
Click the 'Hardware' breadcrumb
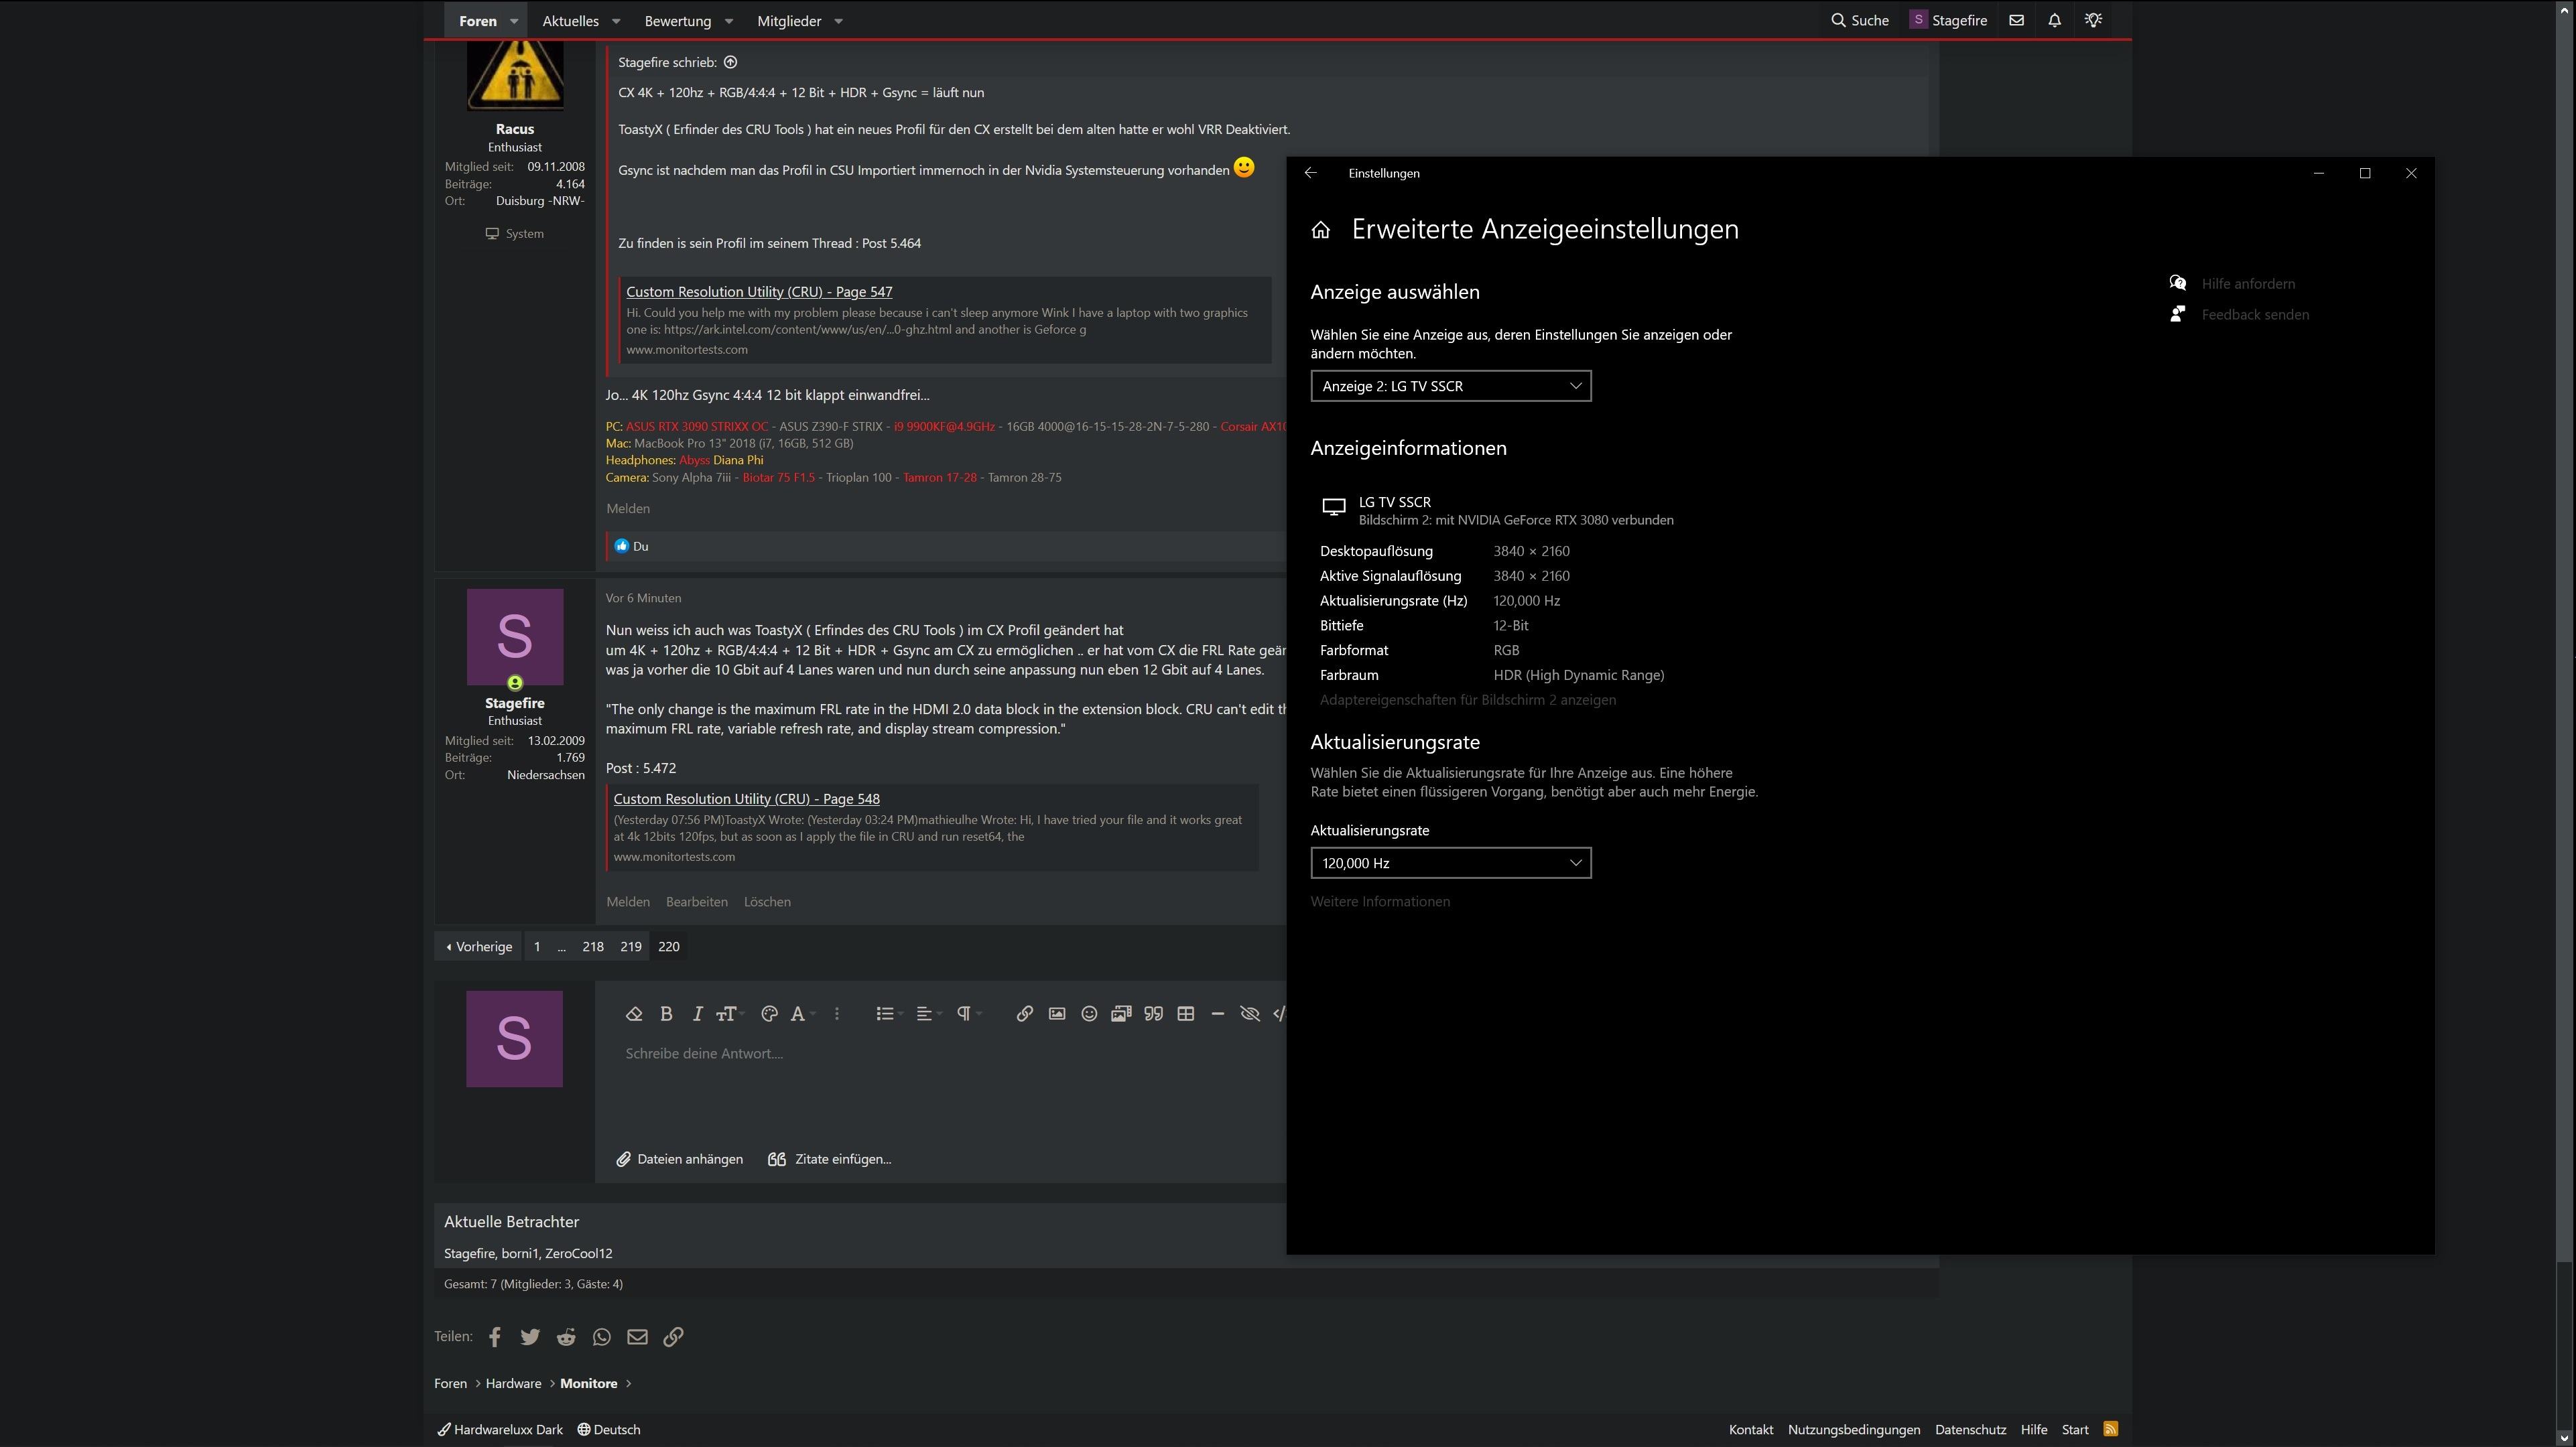click(513, 1383)
